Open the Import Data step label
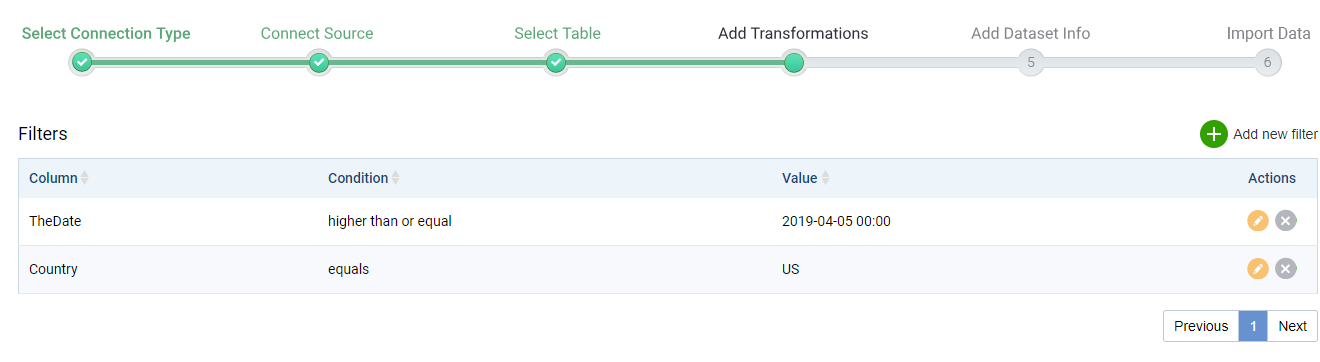 tap(1268, 33)
